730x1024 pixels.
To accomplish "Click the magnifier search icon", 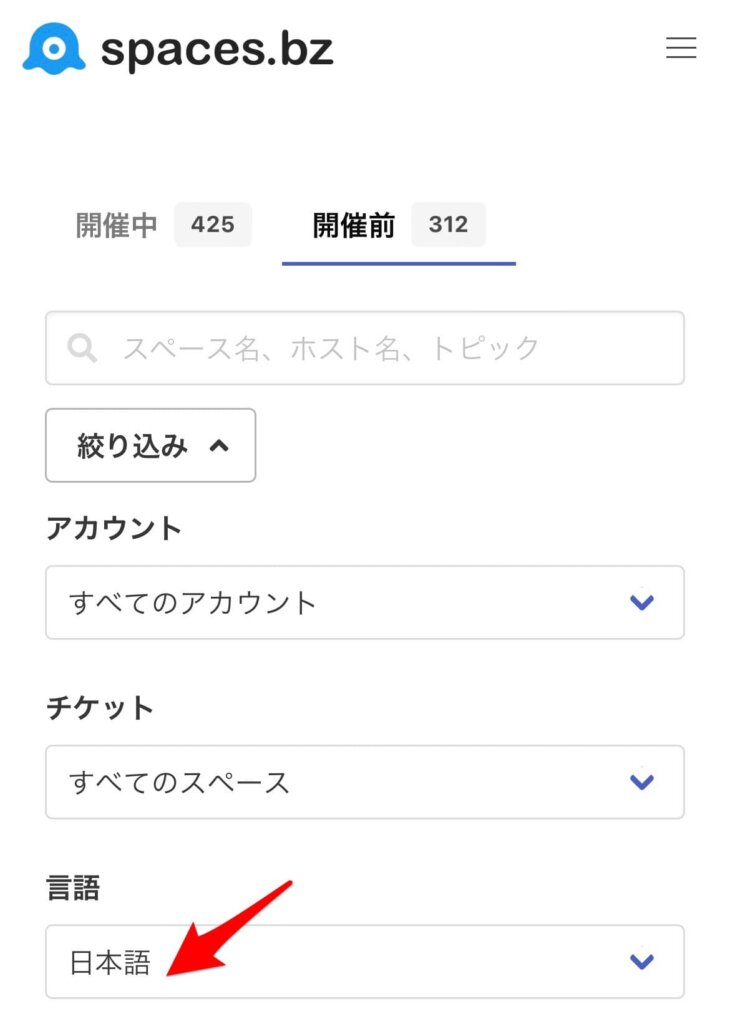I will [82, 348].
